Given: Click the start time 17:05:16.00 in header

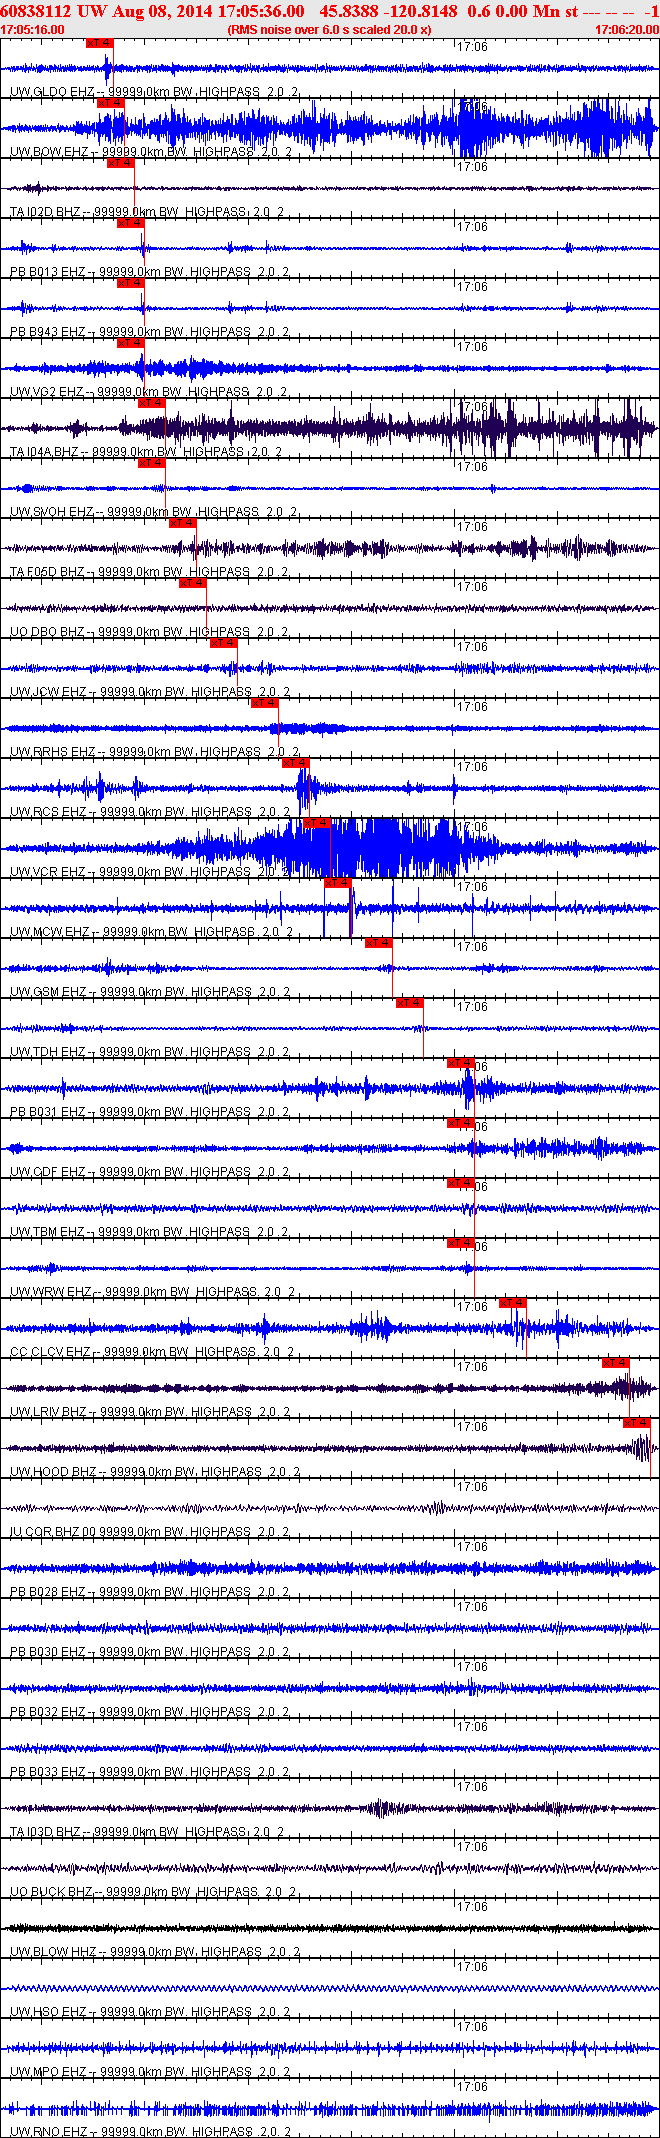Looking at the screenshot, I should click(x=33, y=30).
